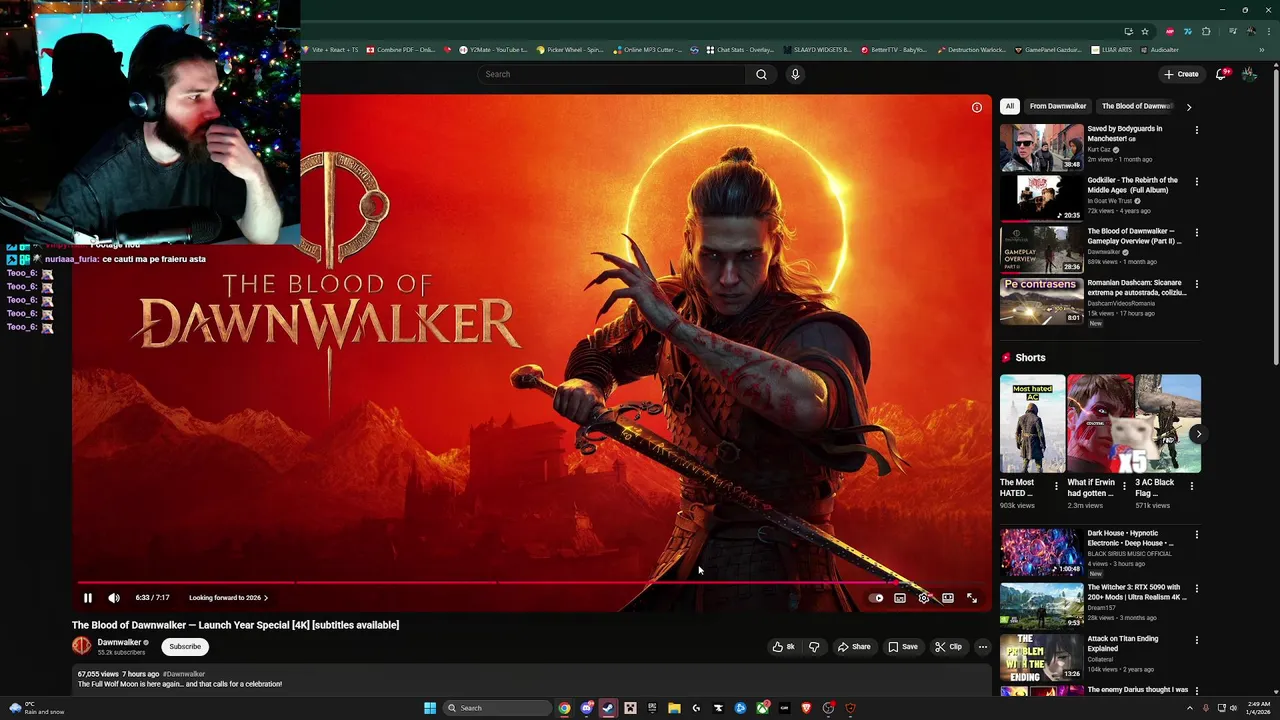
Task: Toggle the autoplay switch in the player
Action: click(877, 598)
